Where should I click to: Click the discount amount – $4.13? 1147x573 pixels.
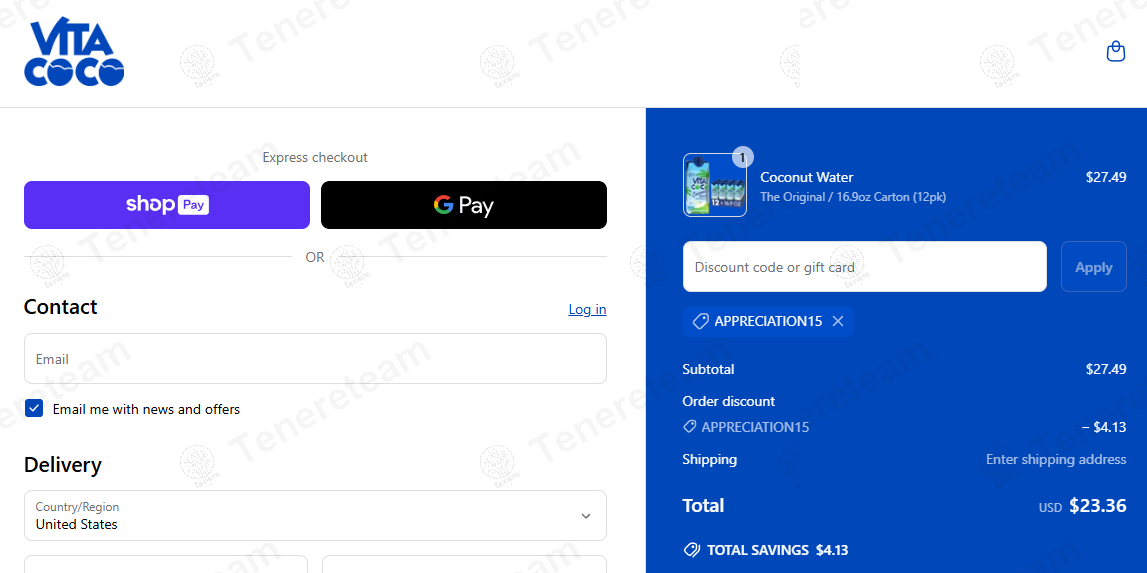tap(1104, 427)
